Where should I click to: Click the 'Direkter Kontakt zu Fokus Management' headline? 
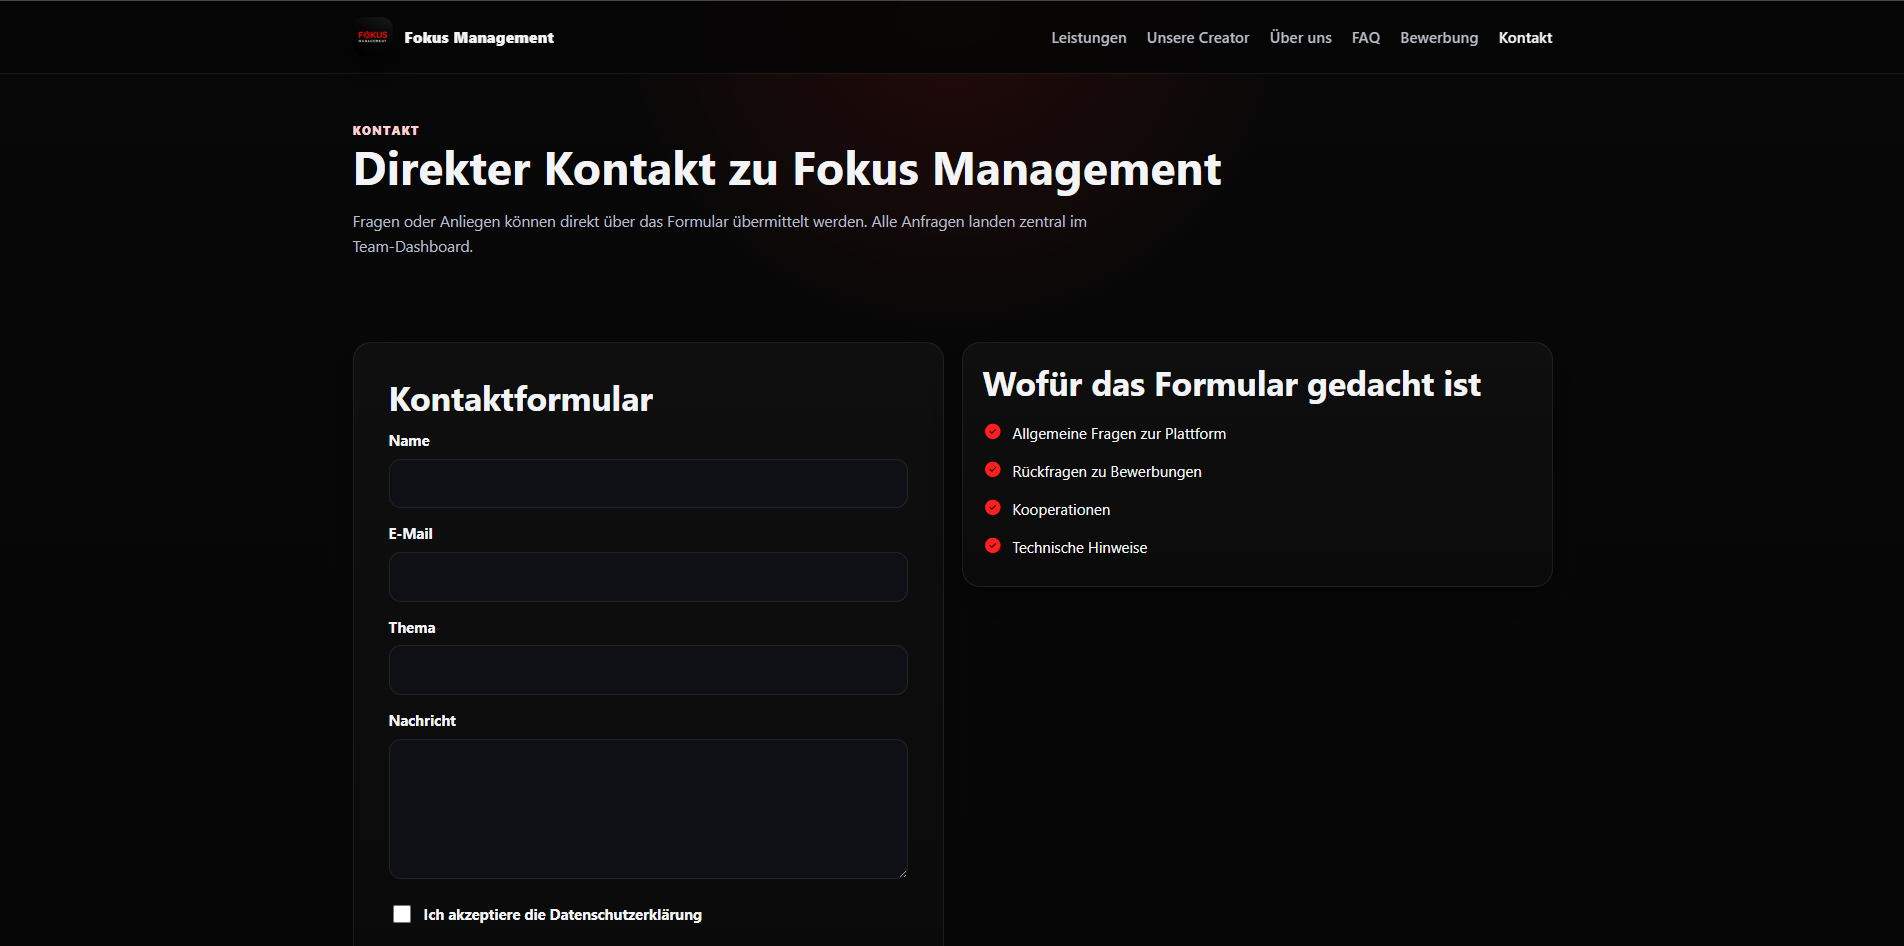pos(787,169)
